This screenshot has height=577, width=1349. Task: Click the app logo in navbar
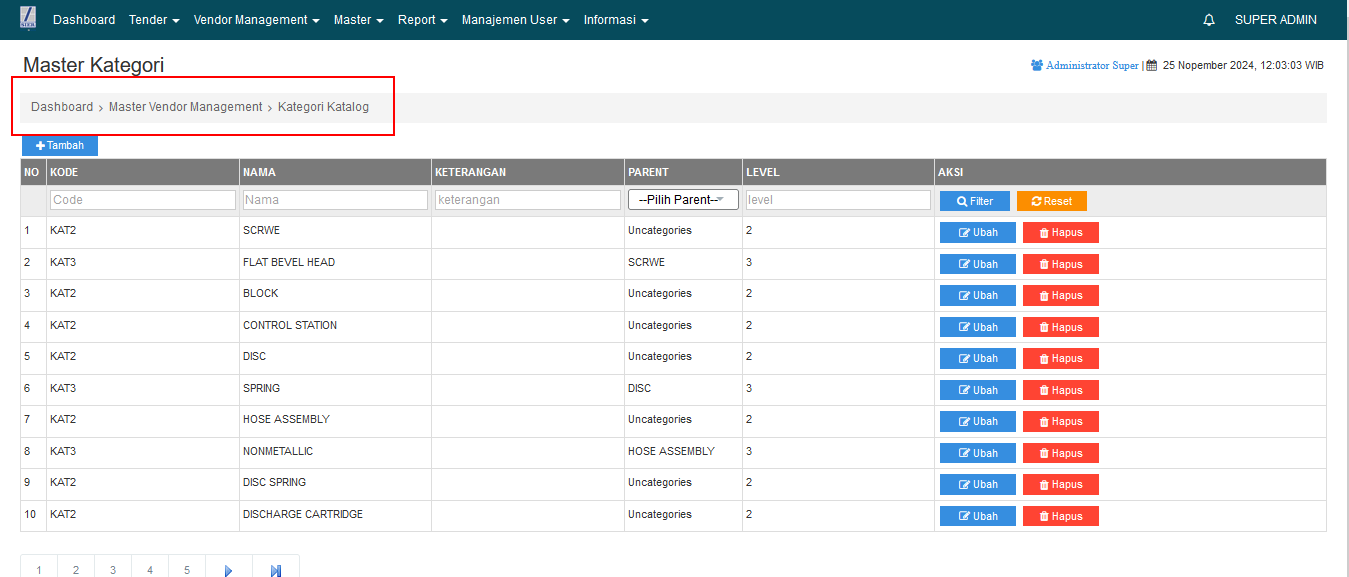[x=27, y=20]
